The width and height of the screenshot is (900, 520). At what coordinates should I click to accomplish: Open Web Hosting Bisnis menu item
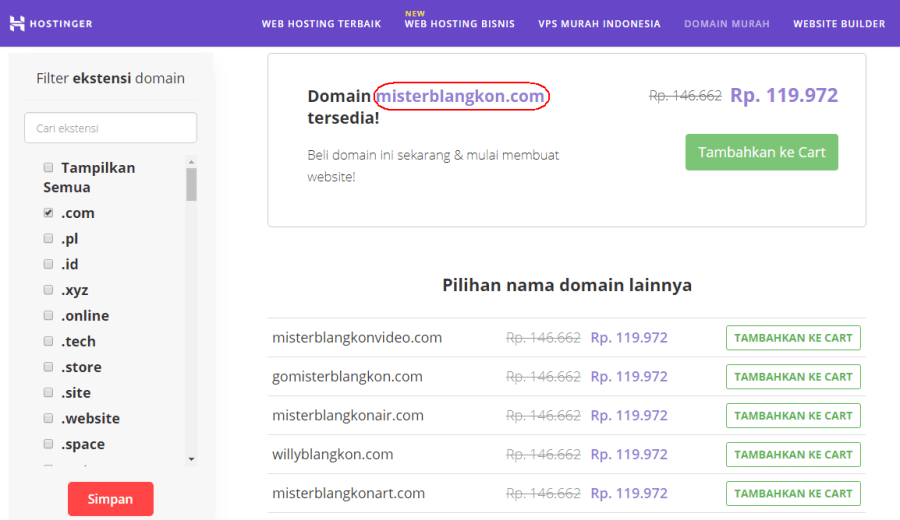click(460, 24)
